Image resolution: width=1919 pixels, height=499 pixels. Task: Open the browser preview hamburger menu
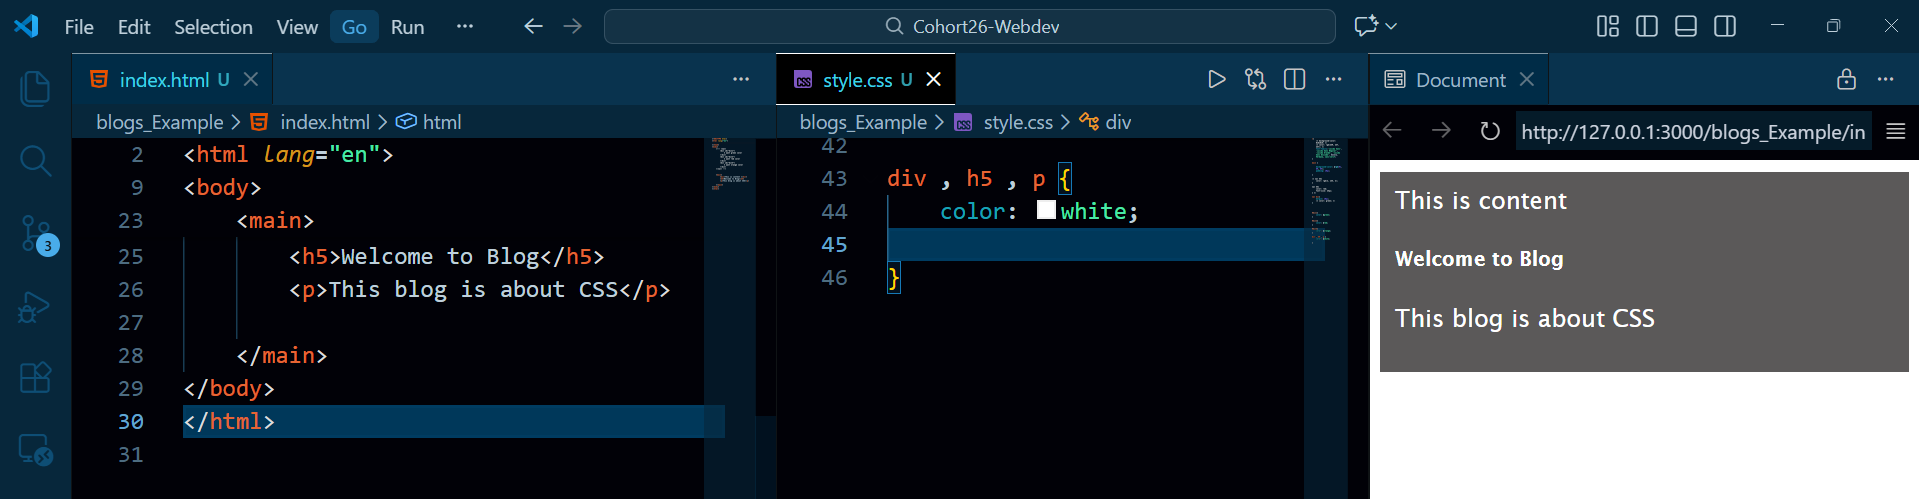coord(1895,131)
